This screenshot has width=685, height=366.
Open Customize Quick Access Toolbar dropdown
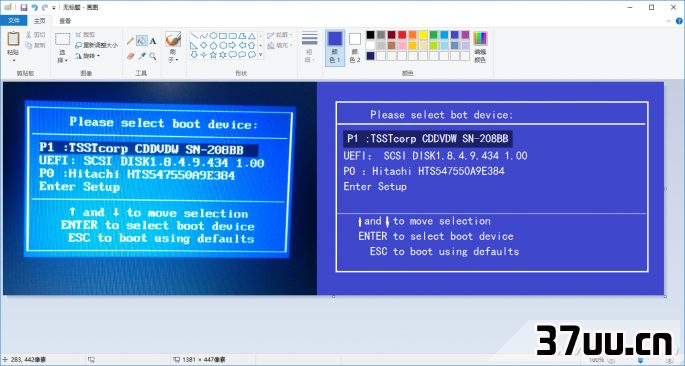click(54, 8)
